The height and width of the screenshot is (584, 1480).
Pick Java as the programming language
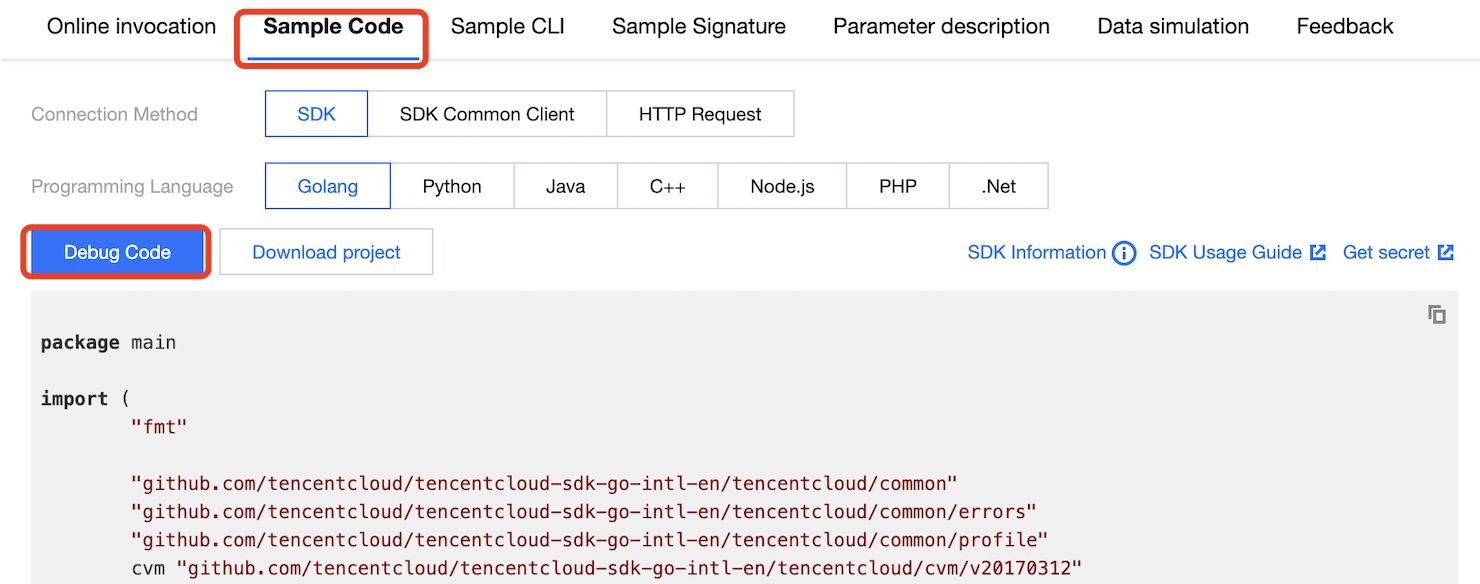point(566,187)
